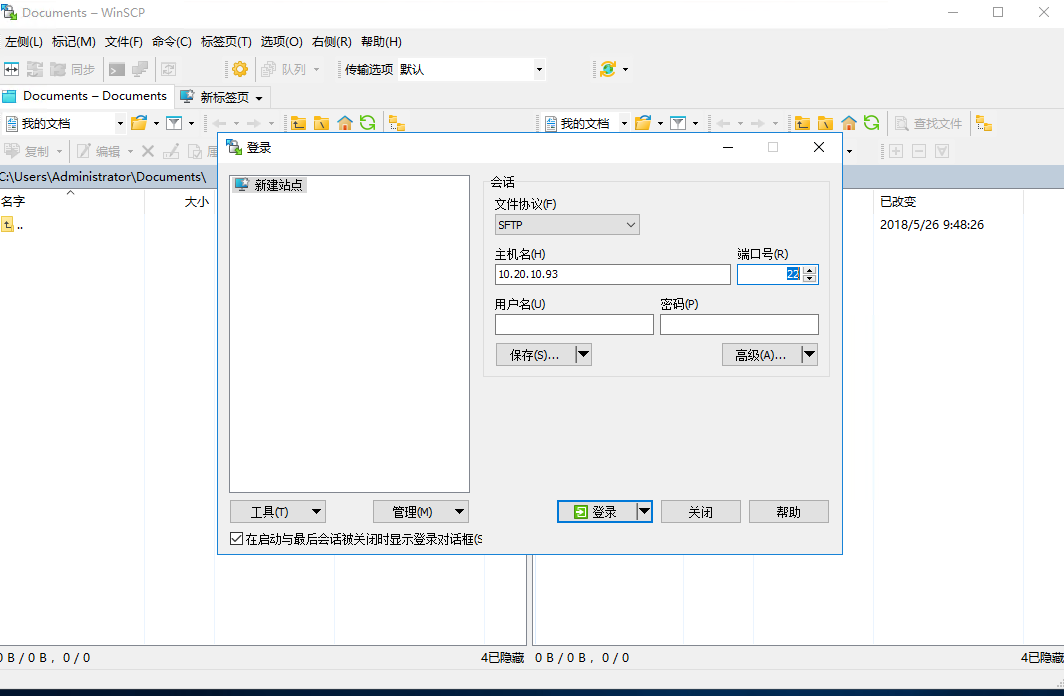1064x696 pixels.
Task: Open the 命令(C) menu
Action: [x=172, y=42]
